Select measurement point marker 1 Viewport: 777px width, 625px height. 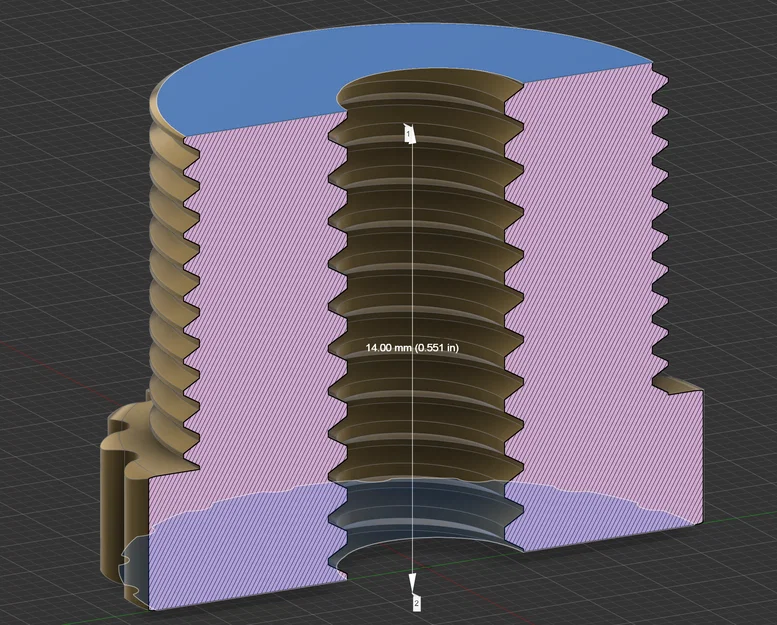point(409,134)
